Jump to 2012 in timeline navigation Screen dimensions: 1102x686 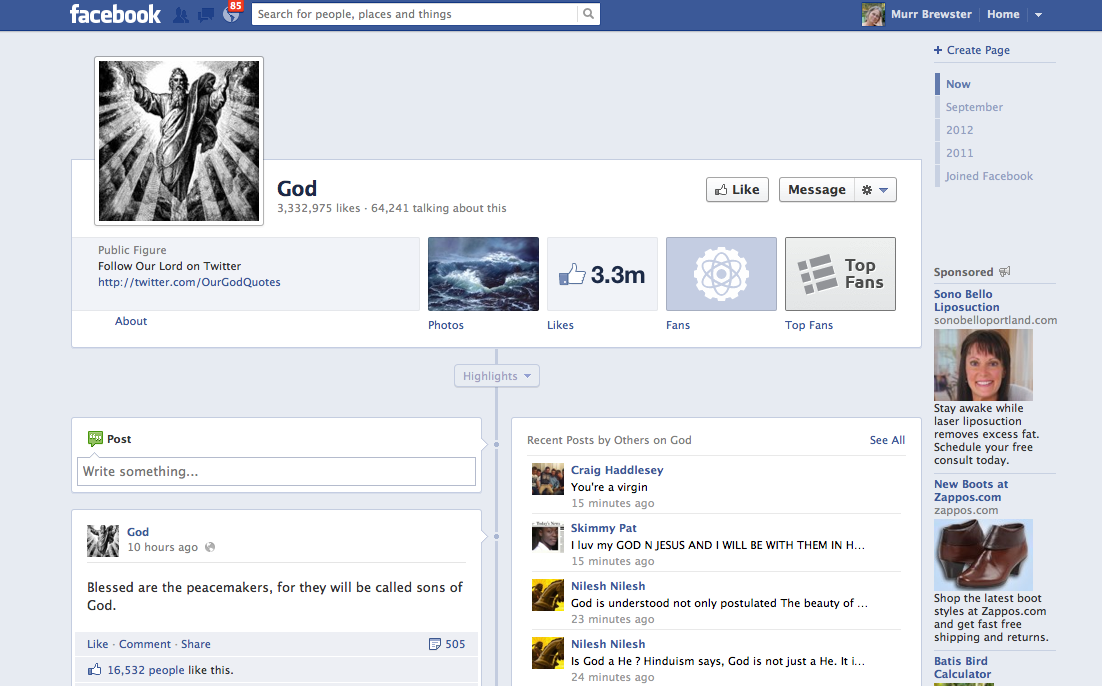point(959,130)
